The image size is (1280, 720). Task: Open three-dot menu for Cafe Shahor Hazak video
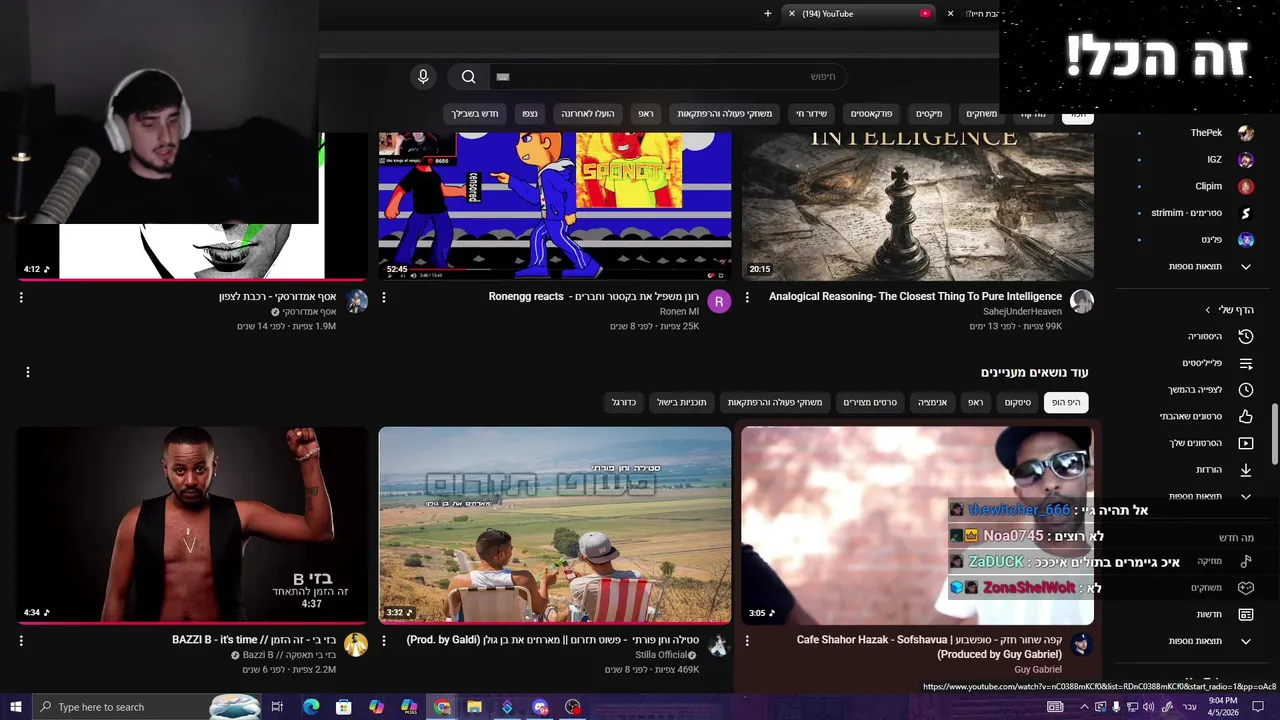(747, 640)
